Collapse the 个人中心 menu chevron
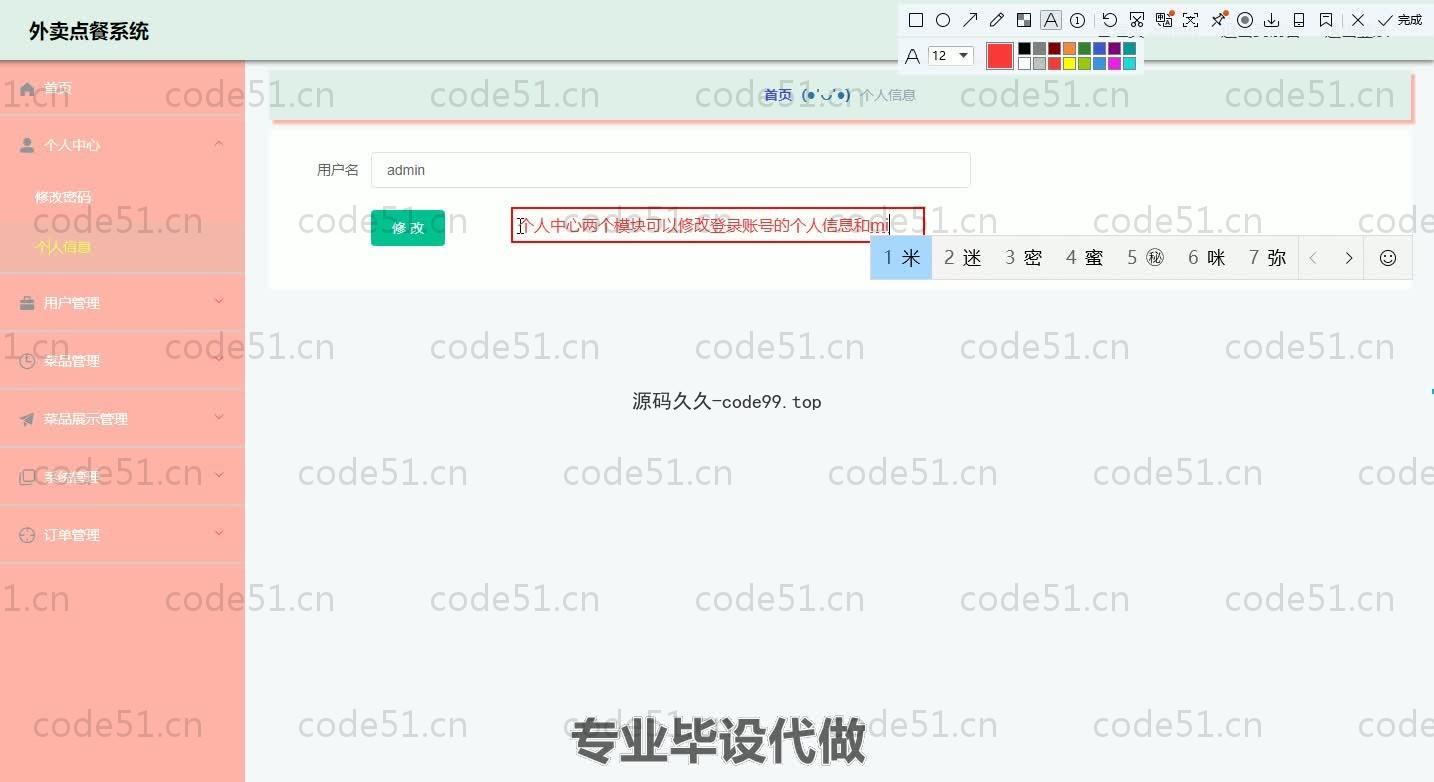The width and height of the screenshot is (1434, 782). click(x=219, y=144)
